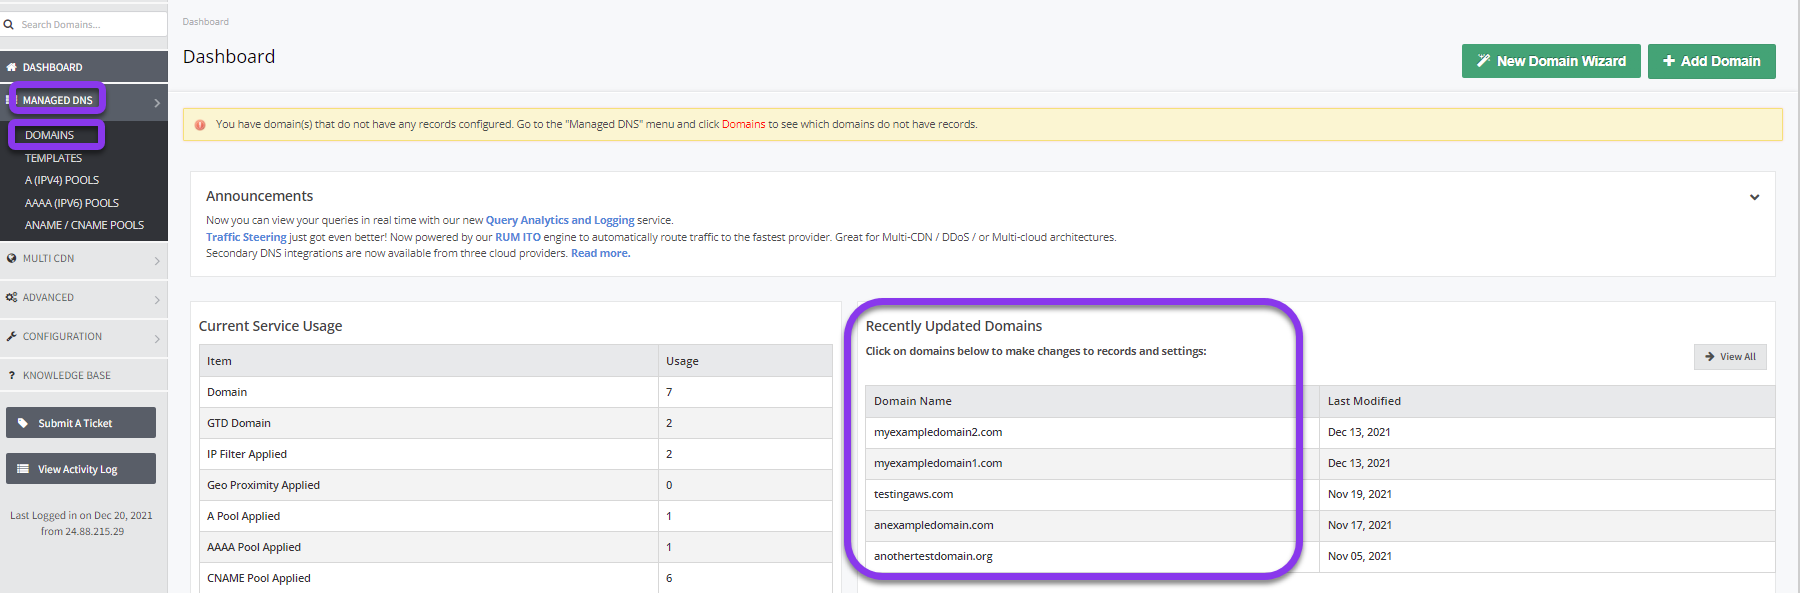
Task: Open myexampledomain1.com domain
Action: point(938,463)
